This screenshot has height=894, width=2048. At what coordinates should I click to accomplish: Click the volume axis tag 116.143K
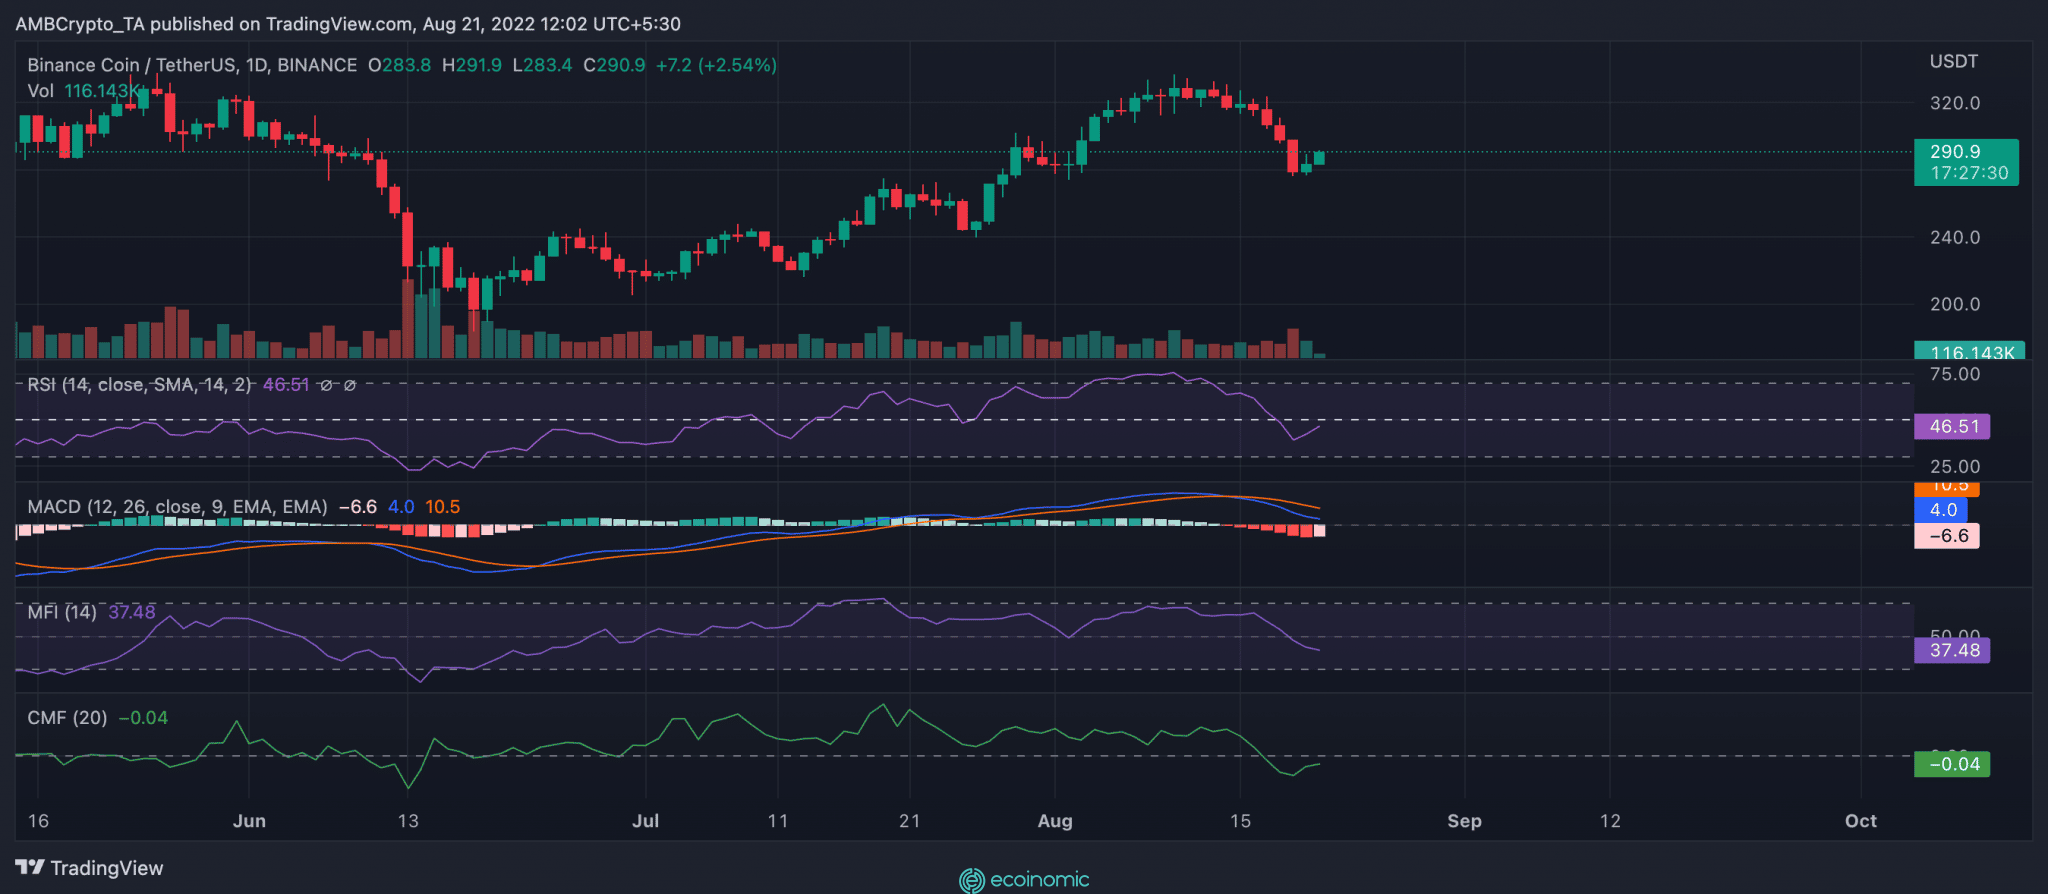tap(1970, 352)
